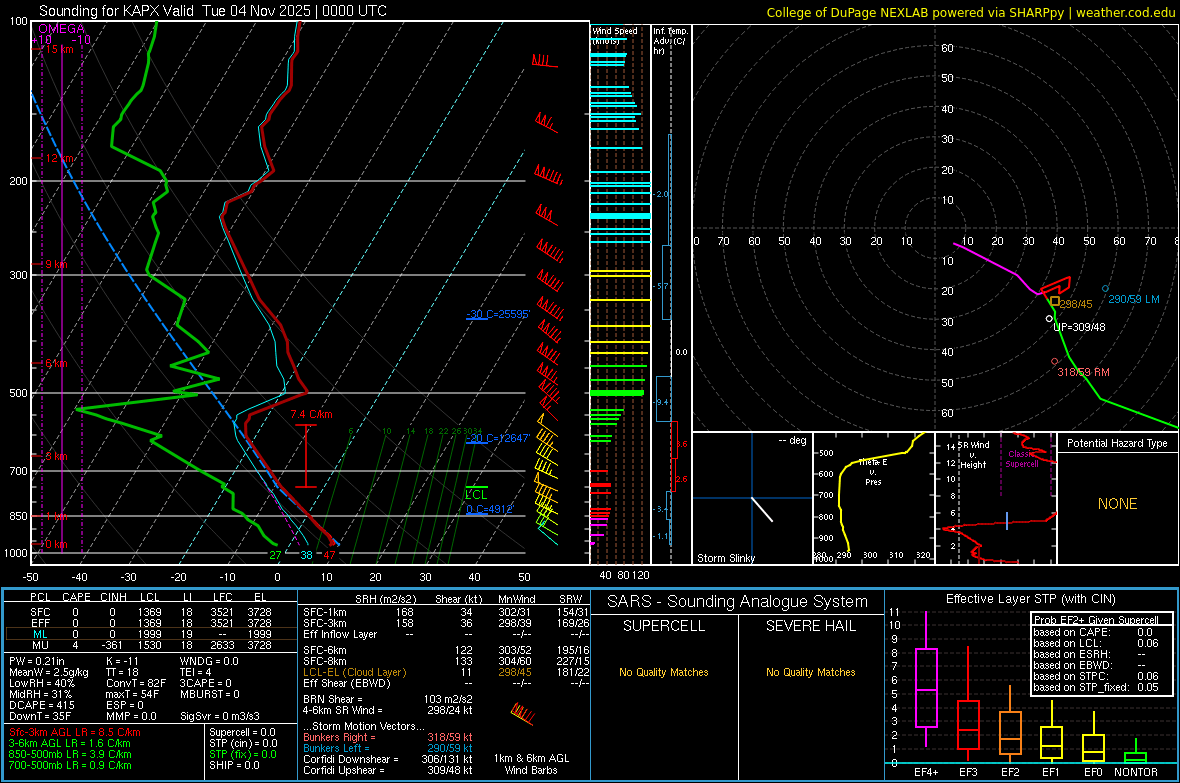Click the 'Bunkers Right = 318/59 kt' line
Screen dimensions: 1180x783
click(x=388, y=738)
